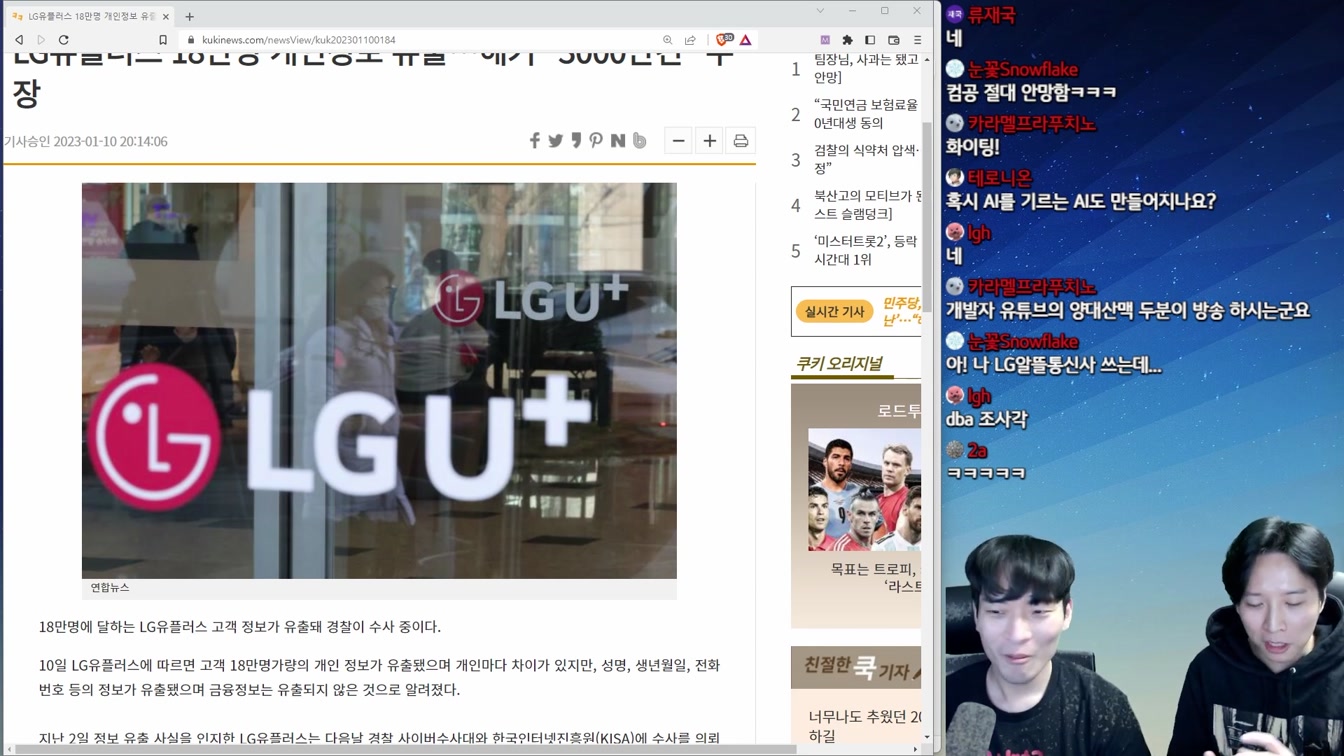The height and width of the screenshot is (756, 1344).
Task: Click the browser forward arrow
Action: (x=41, y=40)
